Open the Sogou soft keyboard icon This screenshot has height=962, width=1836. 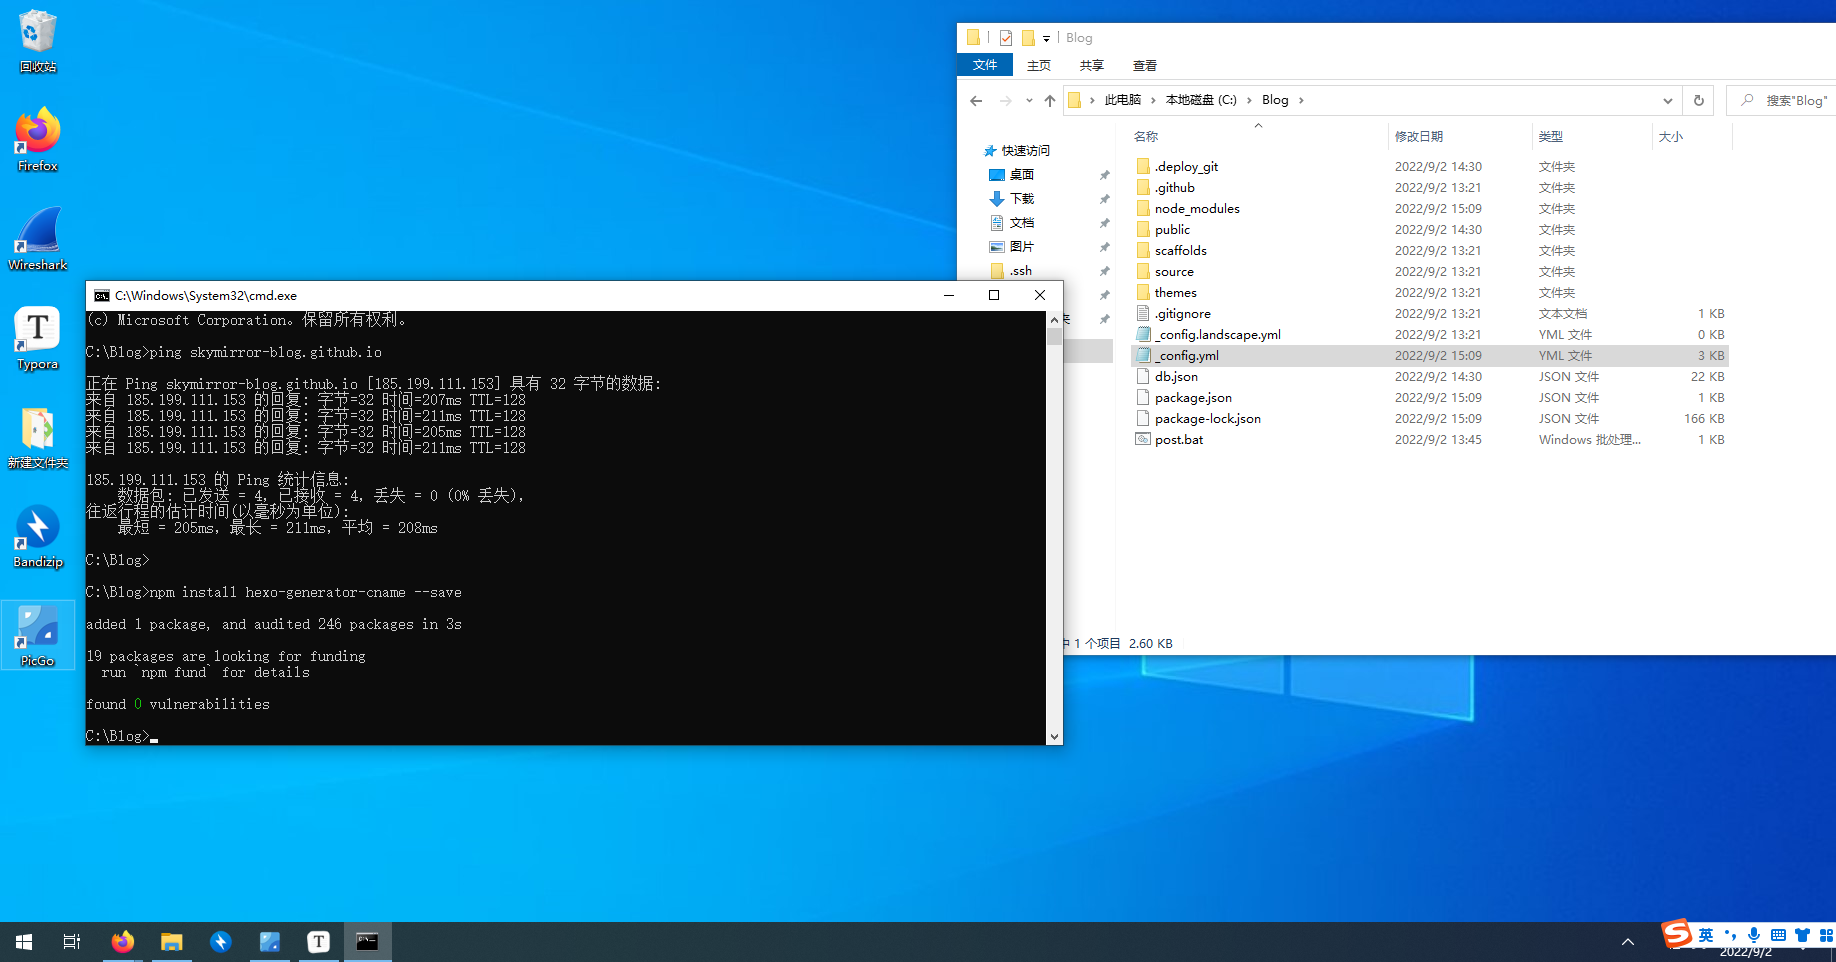pyautogui.click(x=1778, y=936)
